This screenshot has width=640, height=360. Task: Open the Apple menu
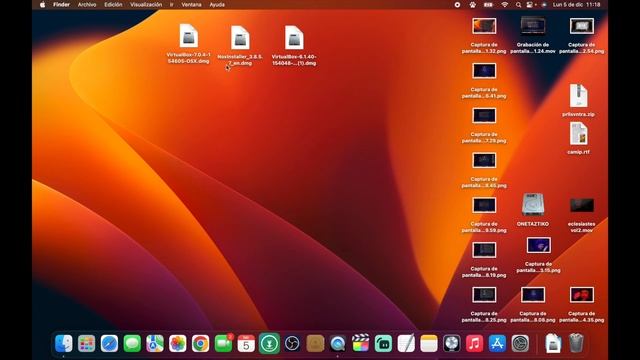click(42, 5)
